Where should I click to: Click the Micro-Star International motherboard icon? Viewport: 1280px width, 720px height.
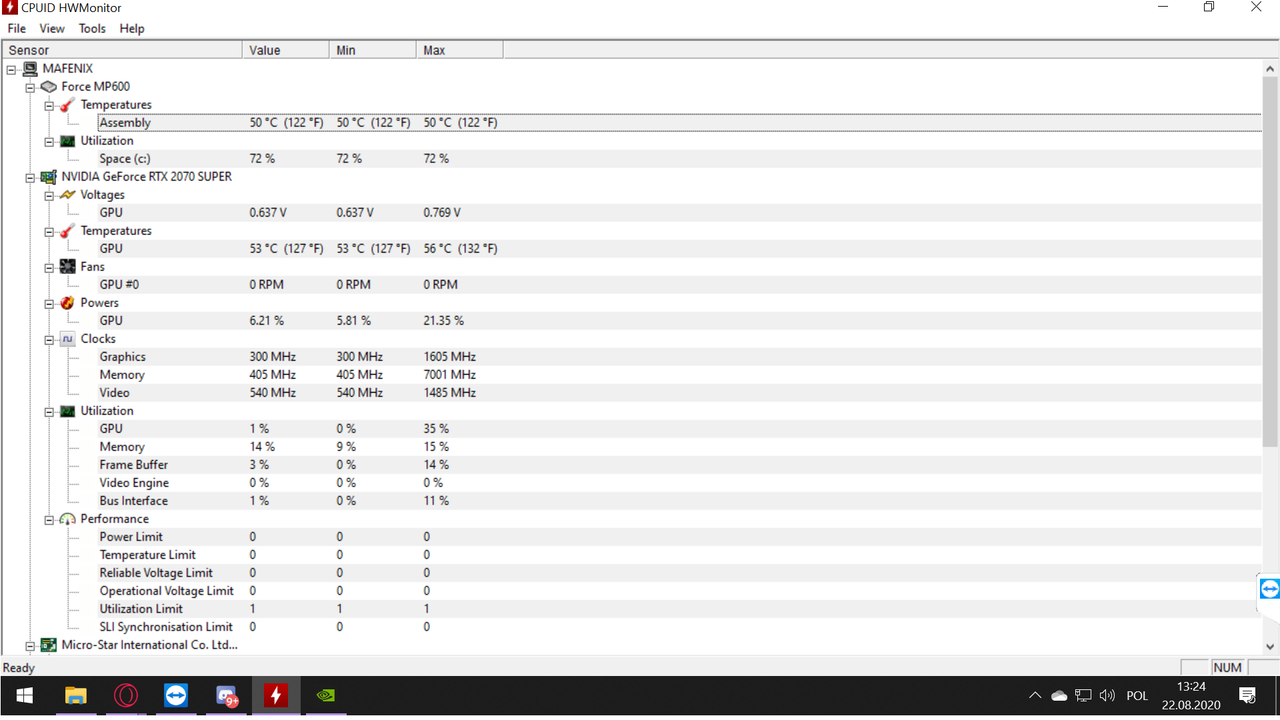tap(49, 645)
